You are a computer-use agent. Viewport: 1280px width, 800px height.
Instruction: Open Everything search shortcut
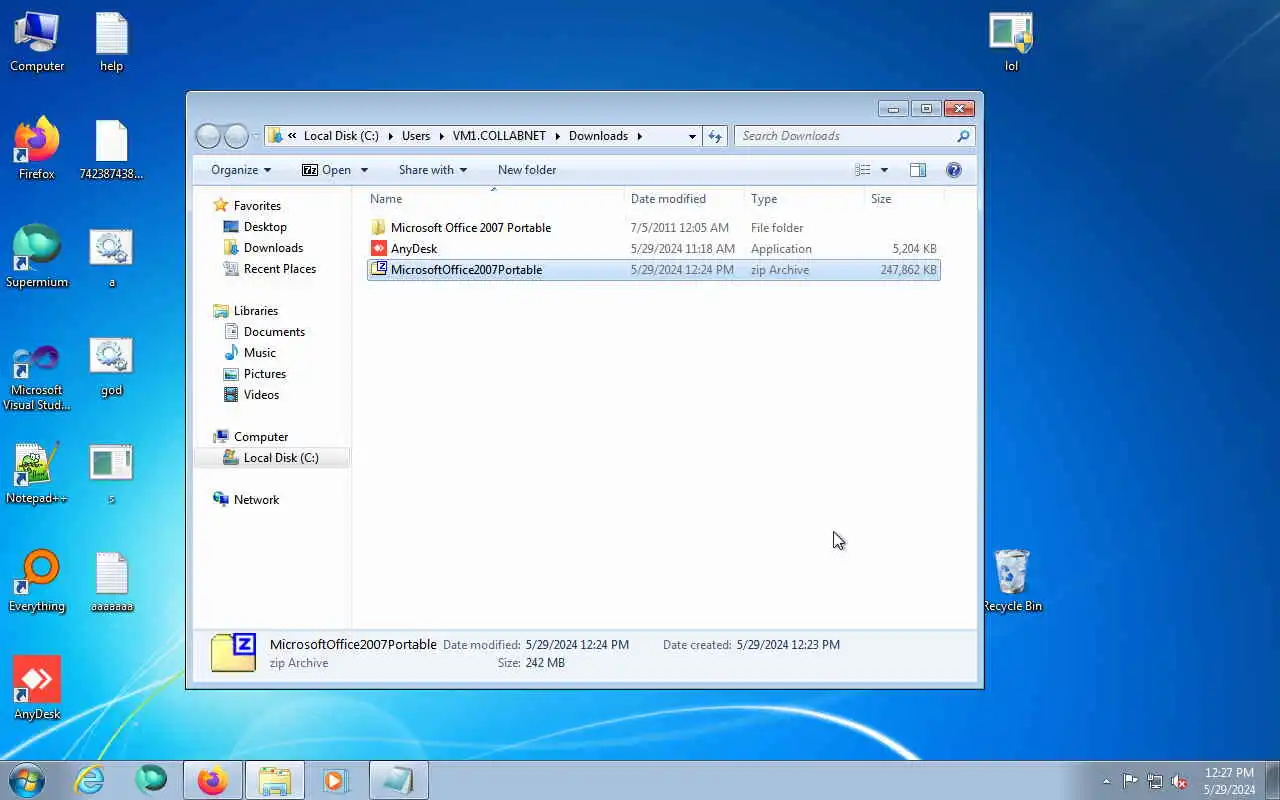coord(37,581)
